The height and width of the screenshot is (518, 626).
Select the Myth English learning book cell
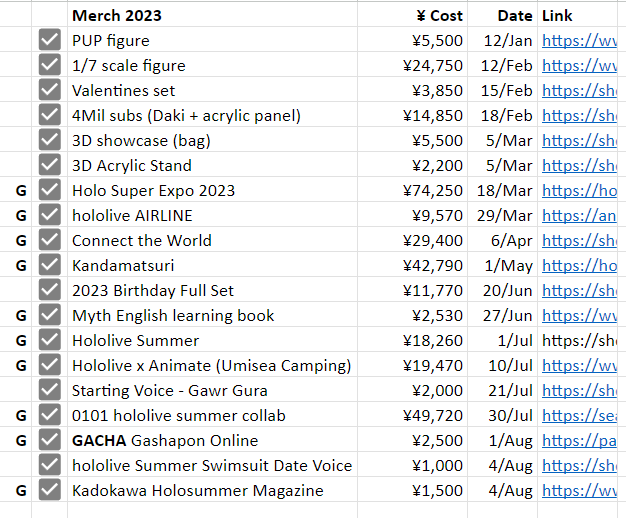[173, 316]
